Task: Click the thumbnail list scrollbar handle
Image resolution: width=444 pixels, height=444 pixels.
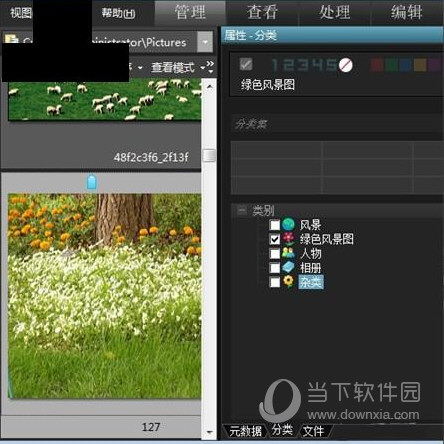Action: pyautogui.click(x=209, y=155)
